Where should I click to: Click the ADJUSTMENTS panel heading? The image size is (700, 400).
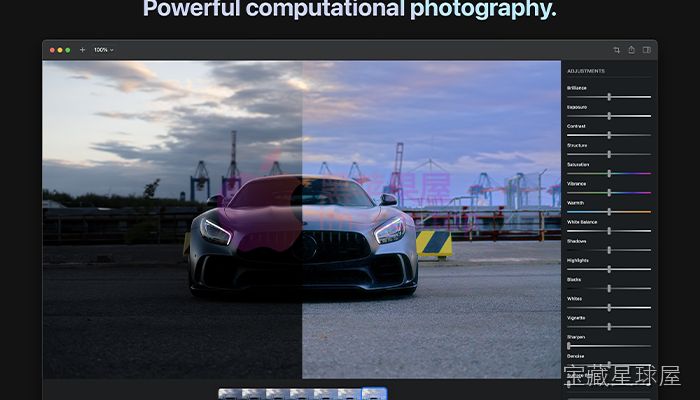coord(586,71)
